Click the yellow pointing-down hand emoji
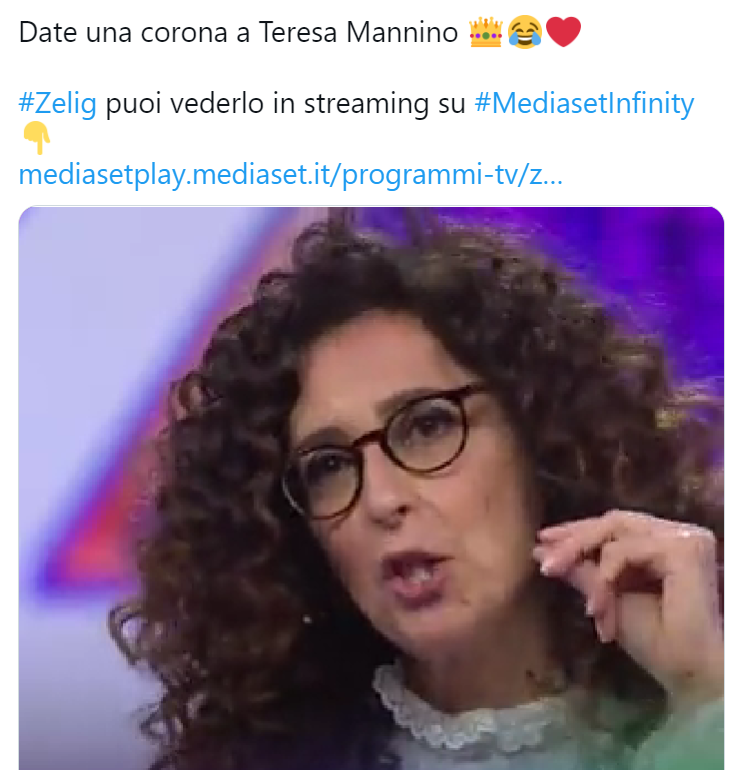Image resolution: width=731 pixels, height=770 pixels. click(x=37, y=138)
